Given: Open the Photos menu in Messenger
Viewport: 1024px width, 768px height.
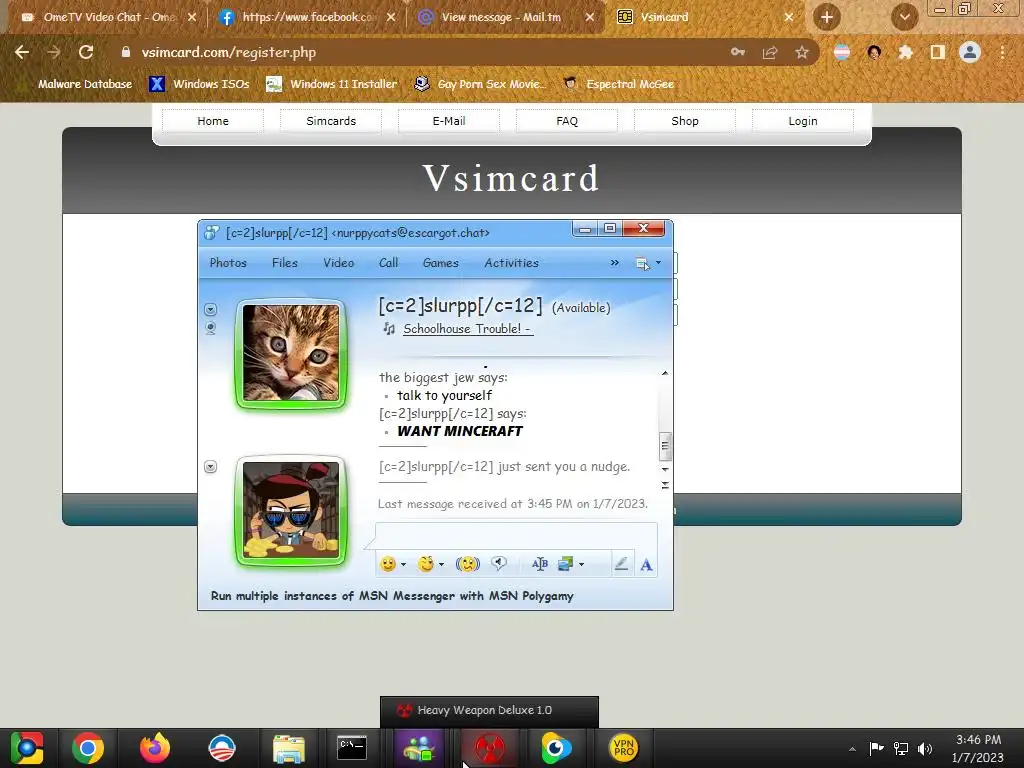Looking at the screenshot, I should (x=228, y=263).
